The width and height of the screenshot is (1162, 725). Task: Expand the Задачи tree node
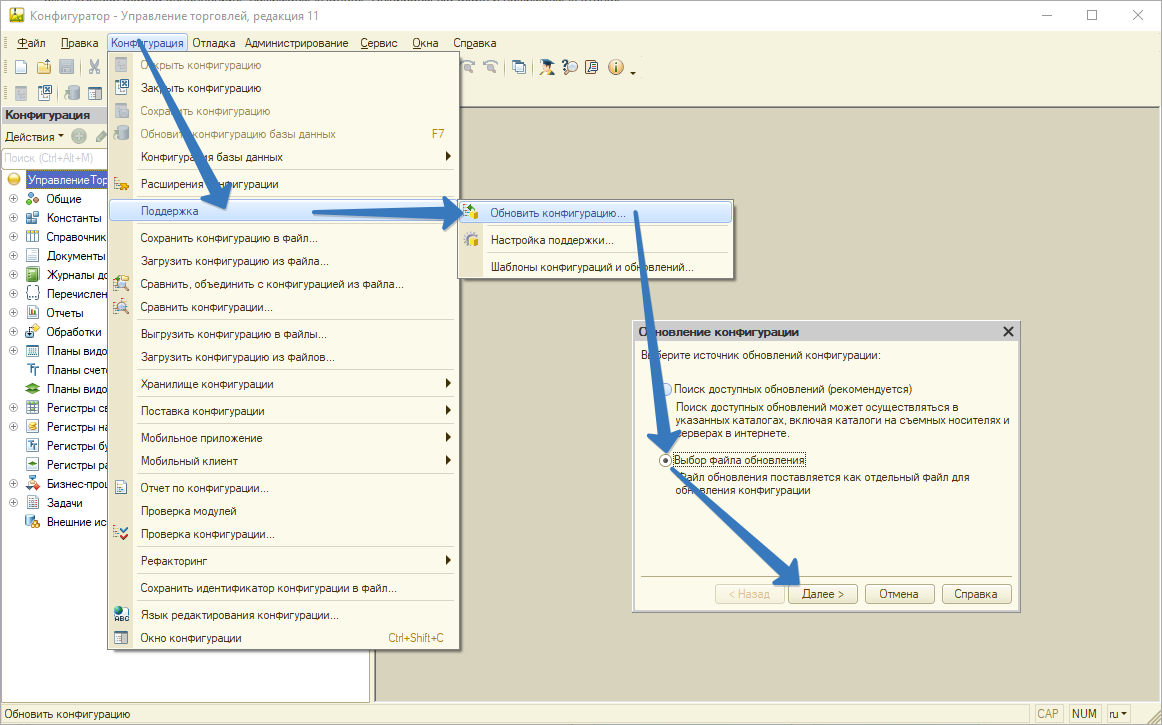tap(14, 503)
